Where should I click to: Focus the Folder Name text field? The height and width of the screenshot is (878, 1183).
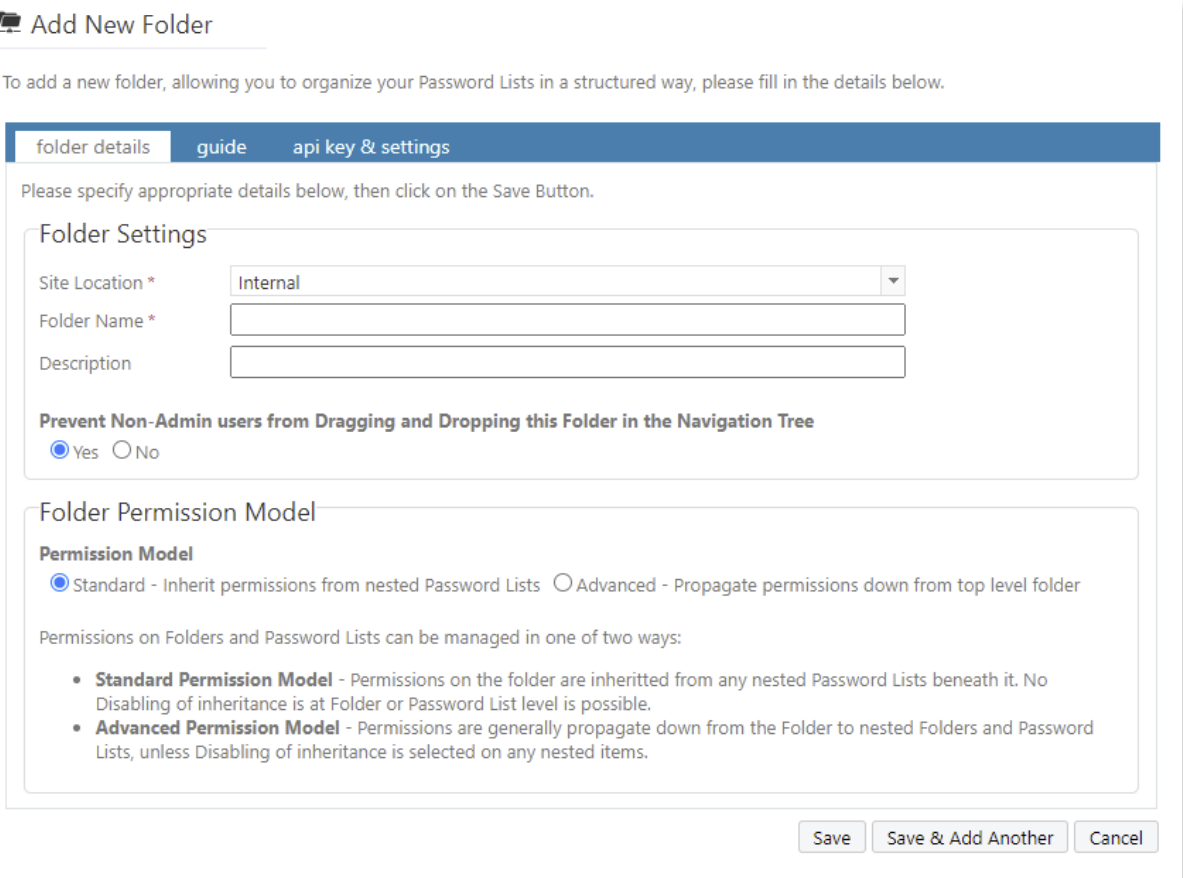click(x=567, y=320)
